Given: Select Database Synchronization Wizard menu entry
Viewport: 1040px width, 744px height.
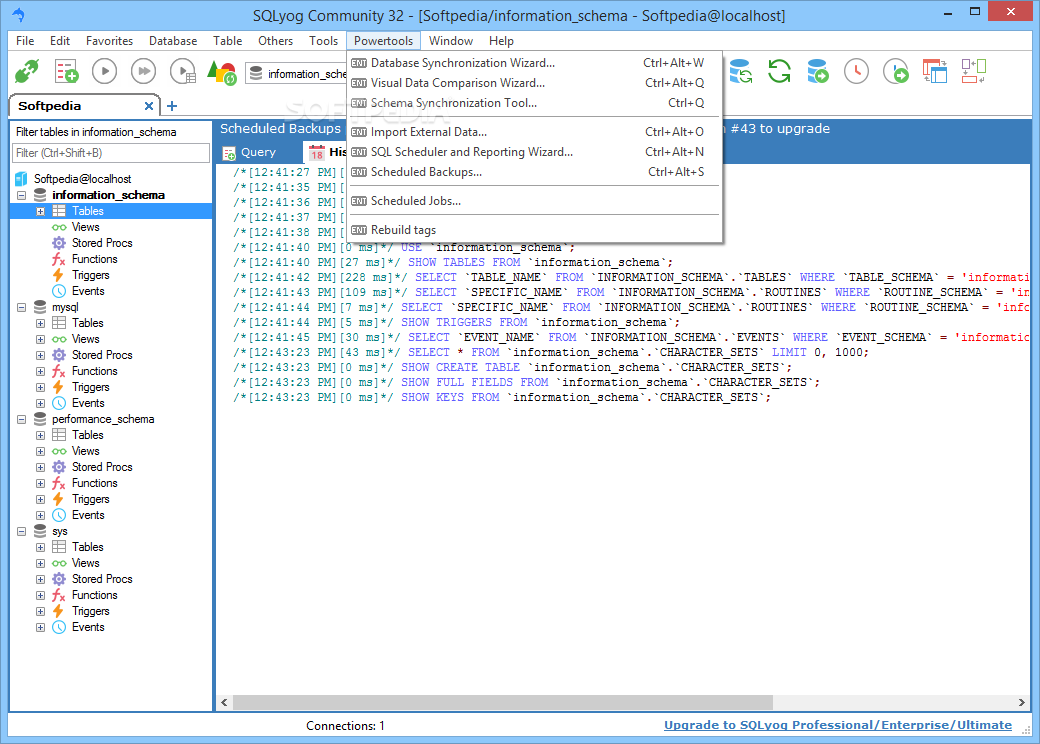Looking at the screenshot, I should click(534, 63).
